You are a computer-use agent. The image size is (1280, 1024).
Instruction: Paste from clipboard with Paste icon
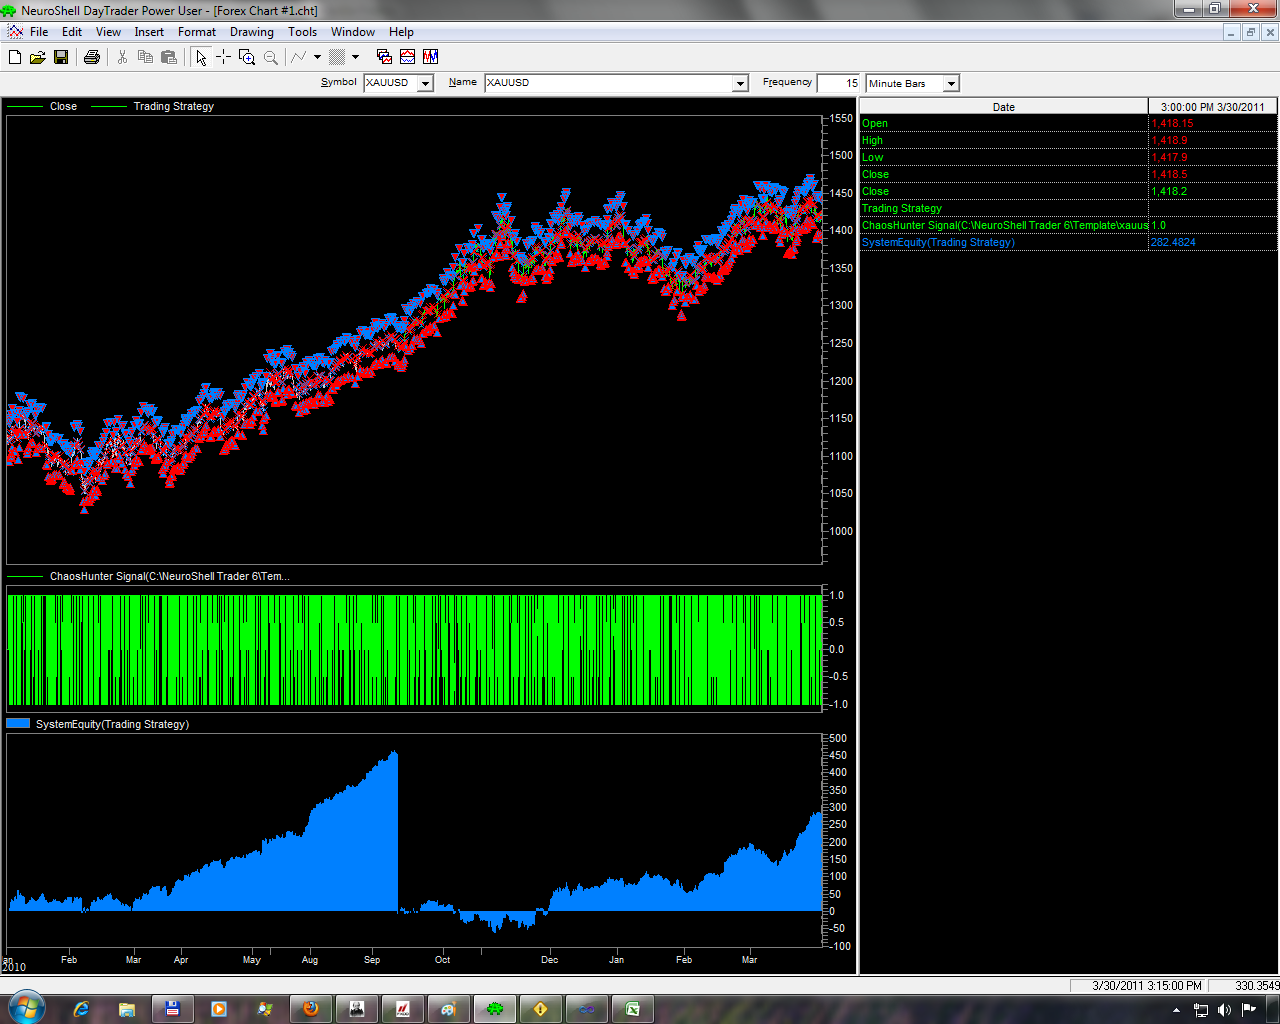click(x=168, y=57)
